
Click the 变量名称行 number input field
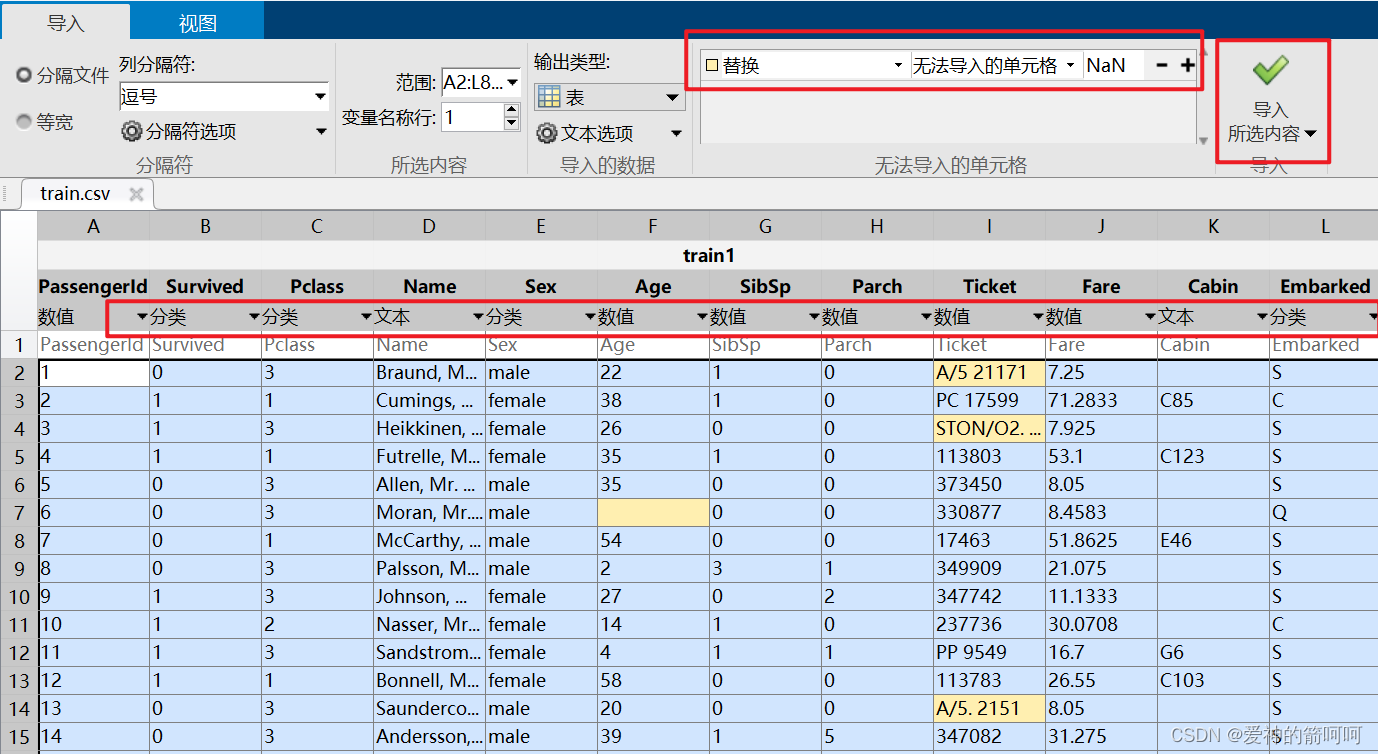472,117
